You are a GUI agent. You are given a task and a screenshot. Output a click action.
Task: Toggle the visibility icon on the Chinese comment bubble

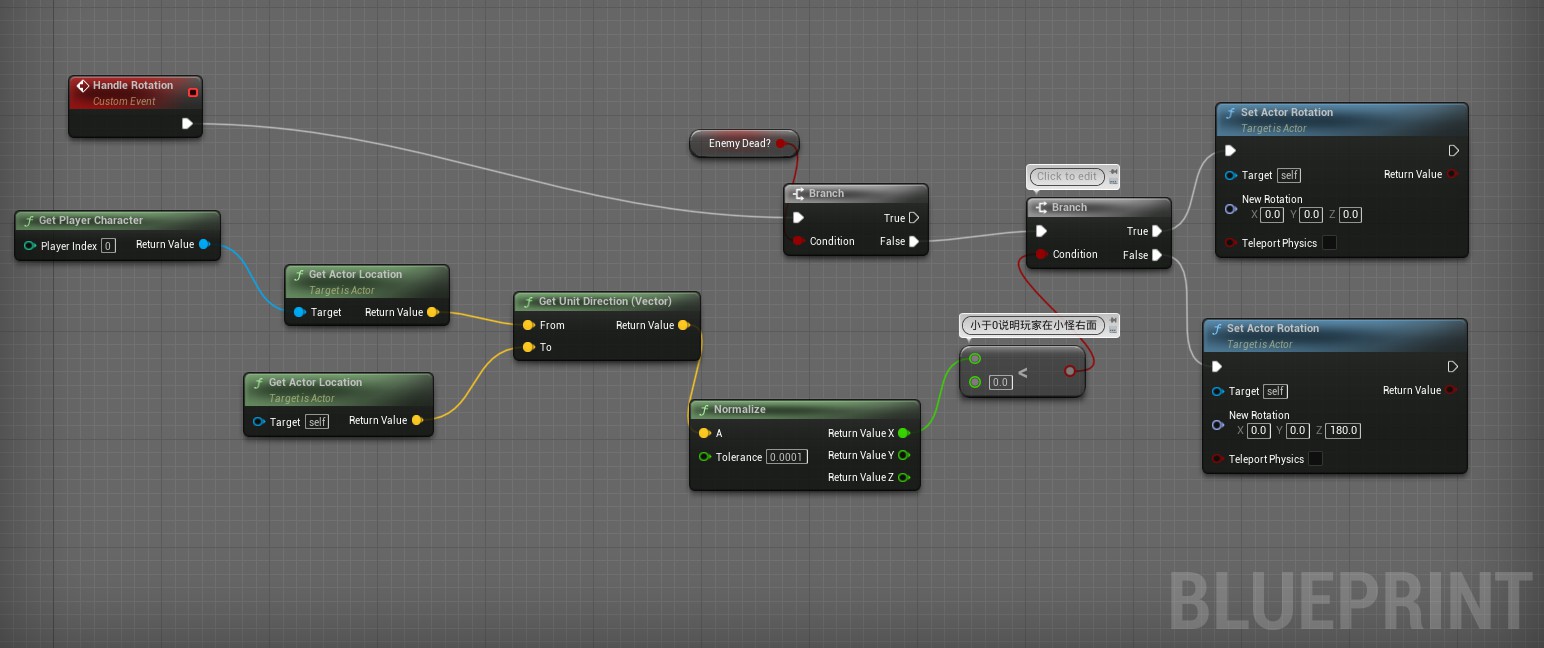[x=1113, y=330]
